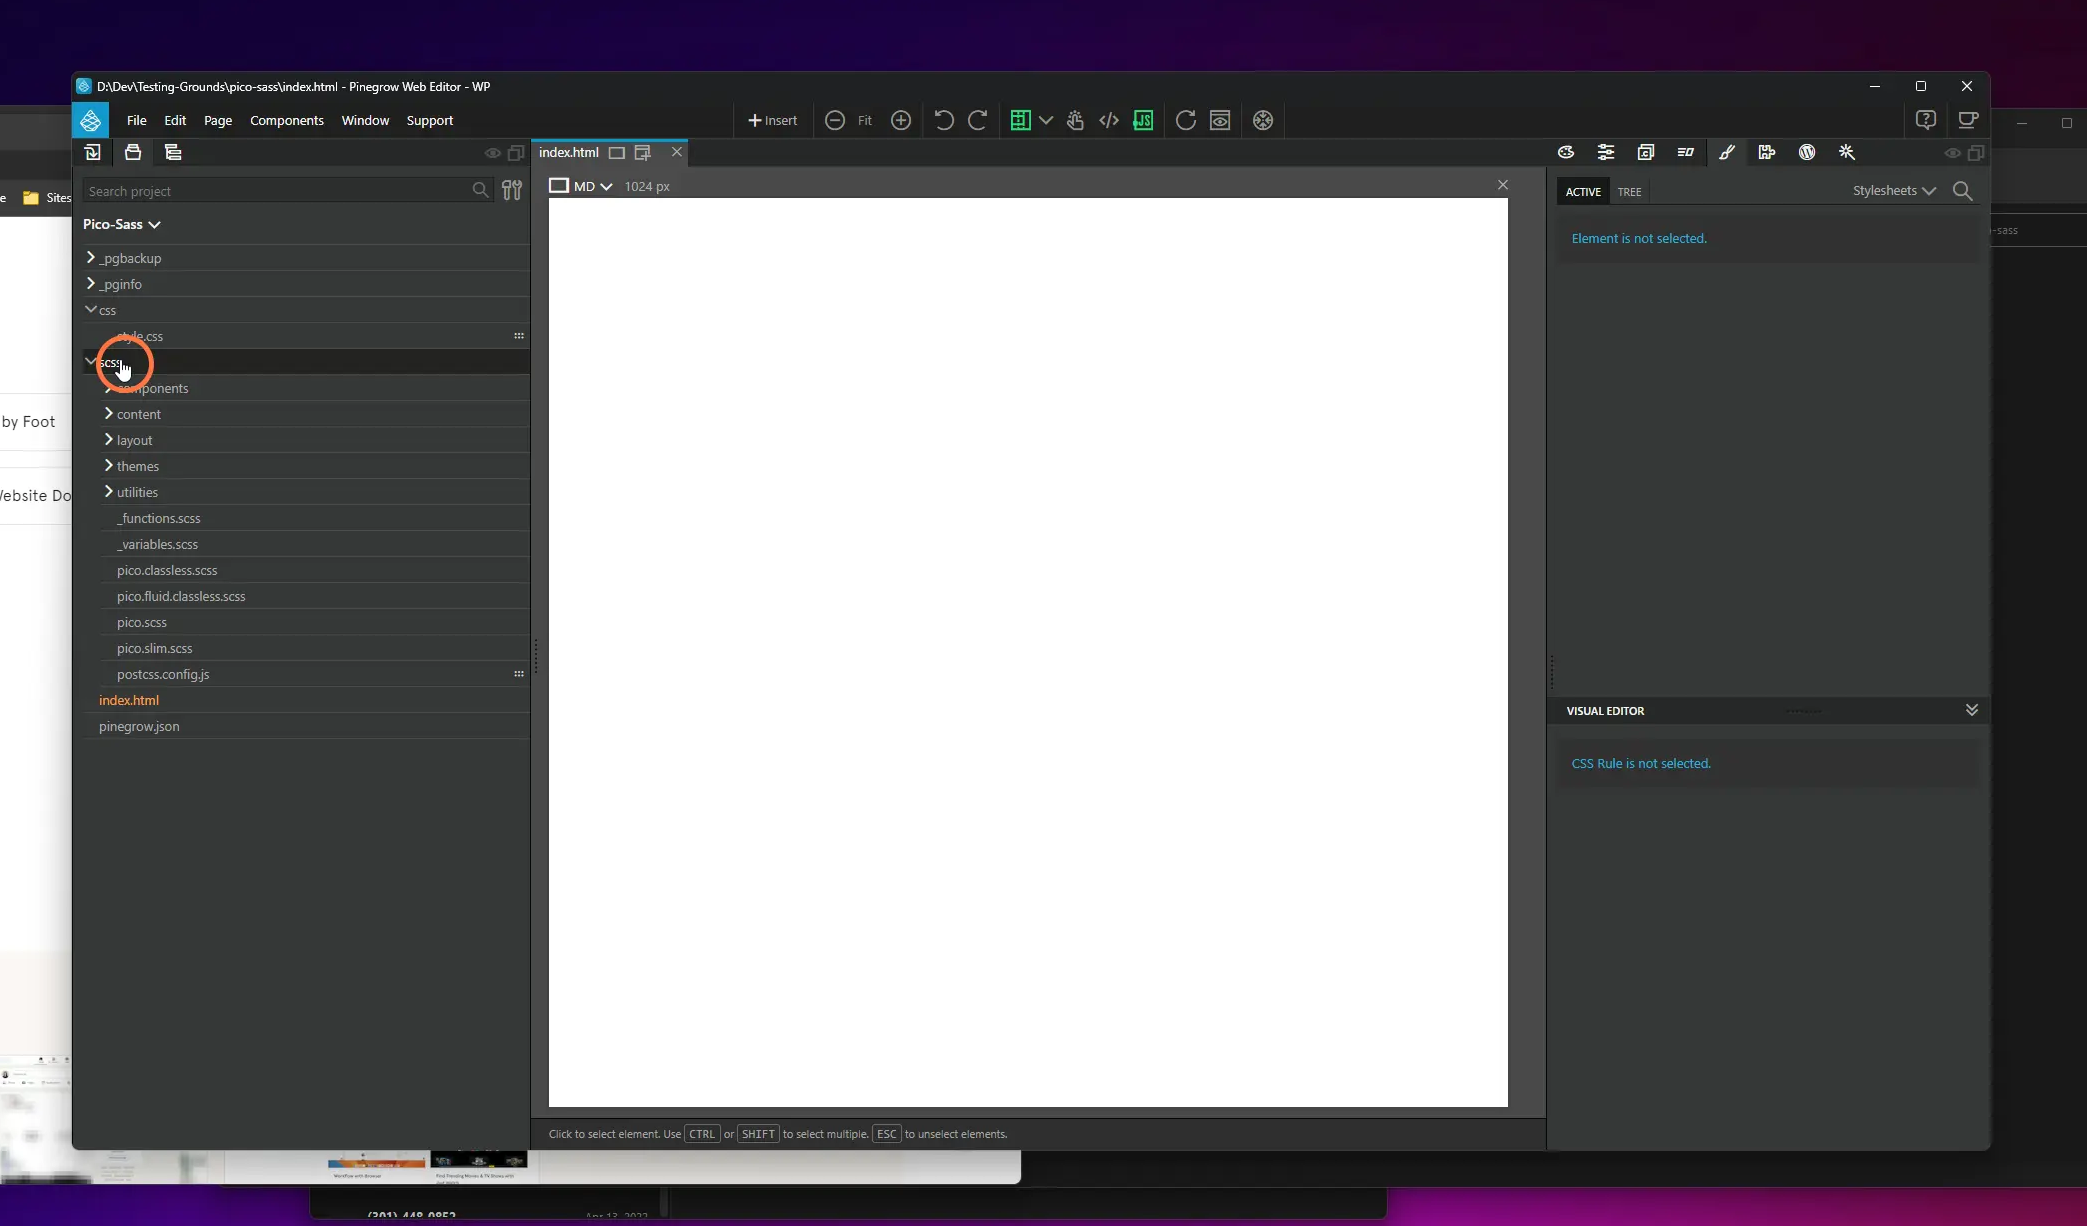Open dropdown arrow next to layout guides icon
This screenshot has width=2087, height=1226.
[x=1045, y=120]
